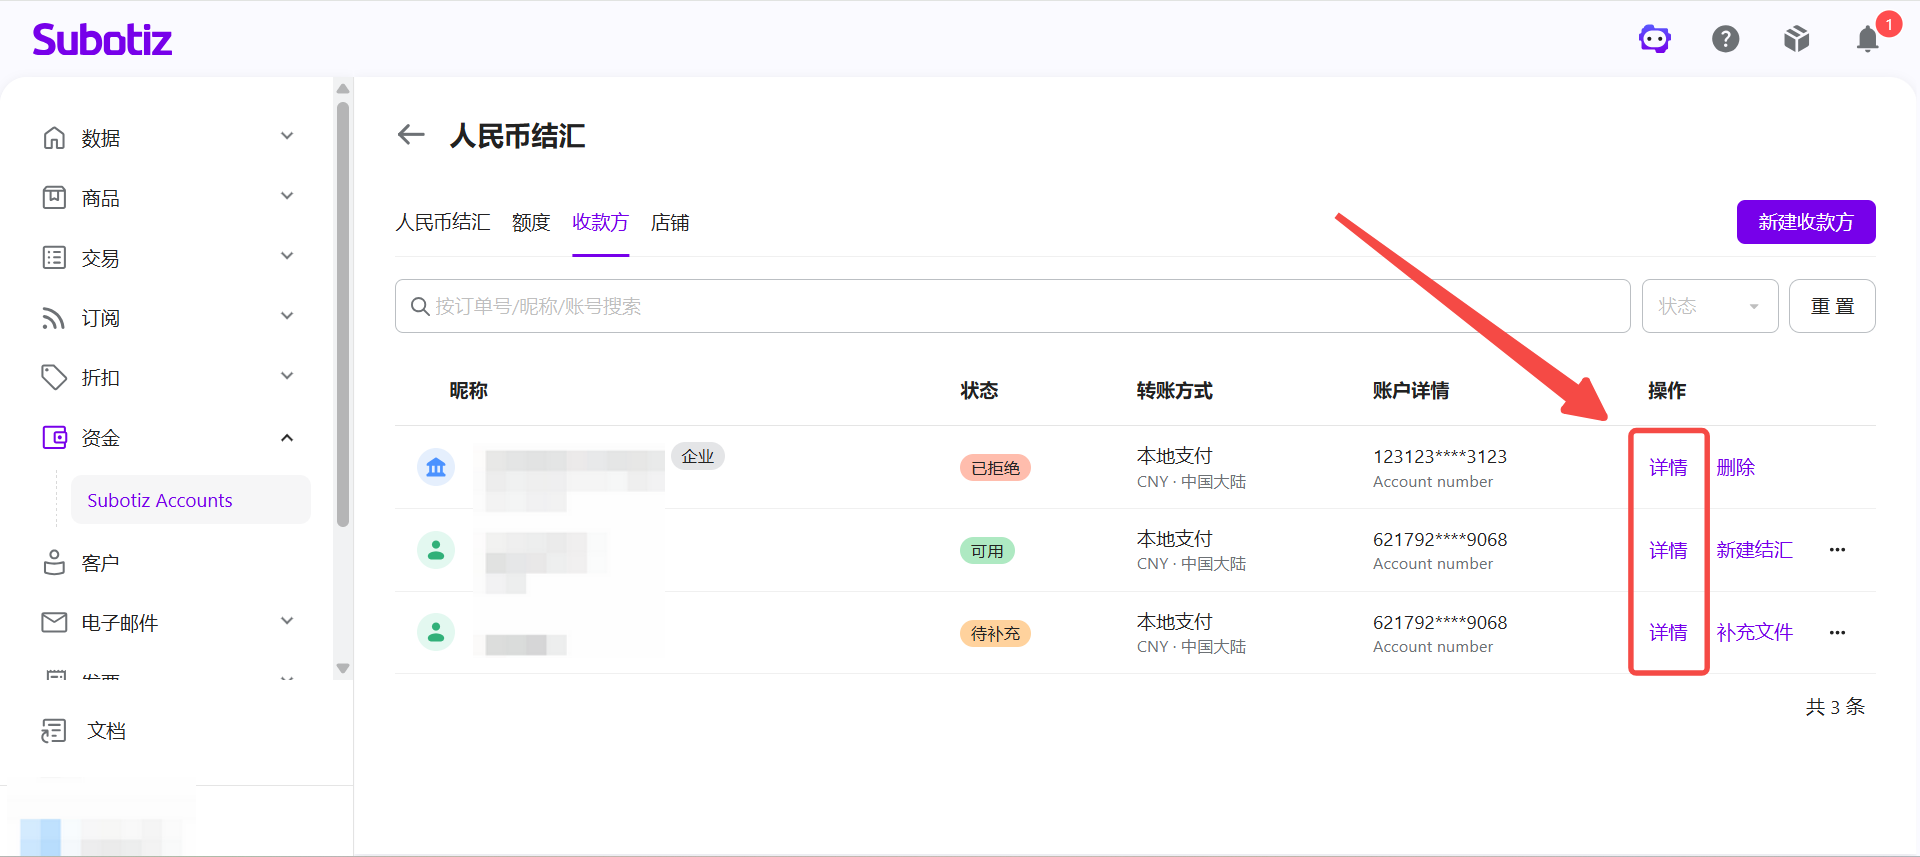
Task: Click the product icon beside 商品
Action: (54, 197)
